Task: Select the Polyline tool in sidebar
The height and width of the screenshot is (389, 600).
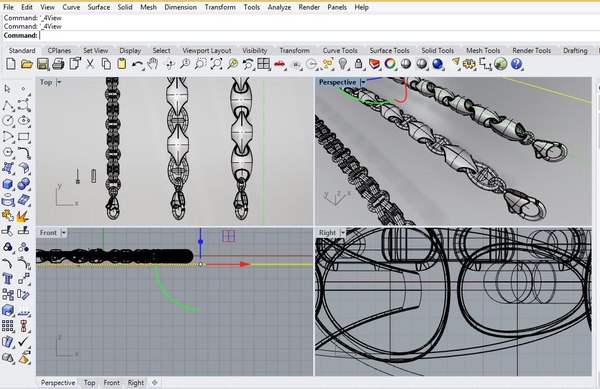Action: point(8,105)
